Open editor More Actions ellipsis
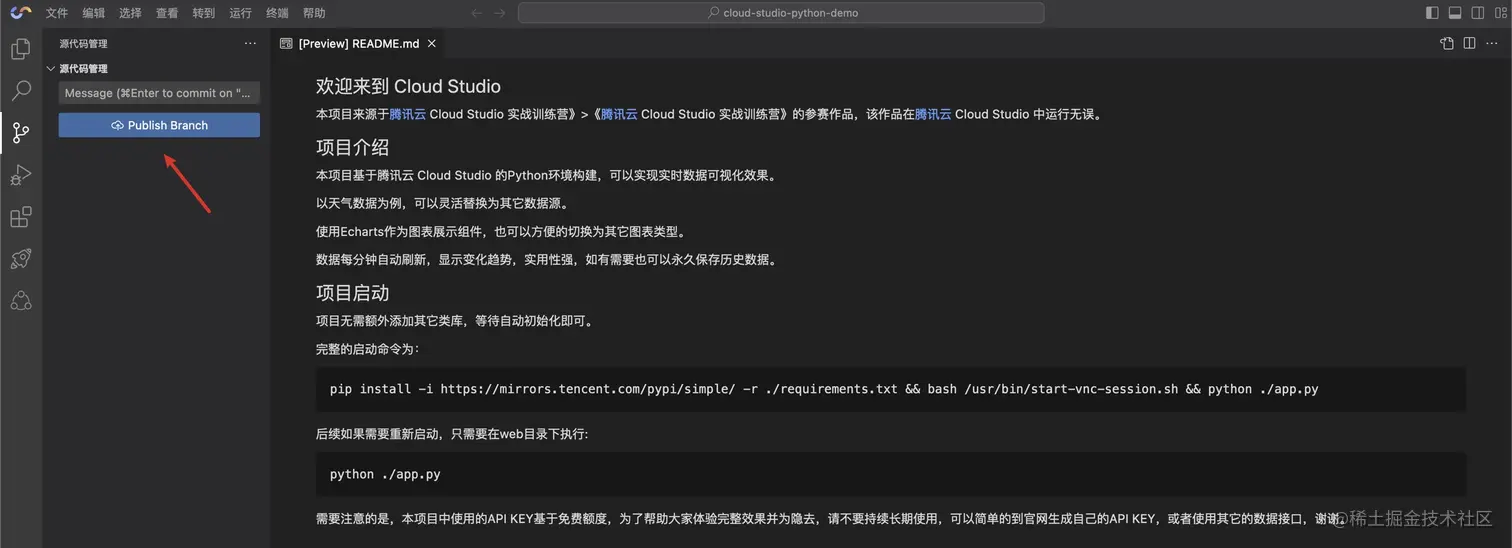1512x548 pixels. pos(1491,43)
